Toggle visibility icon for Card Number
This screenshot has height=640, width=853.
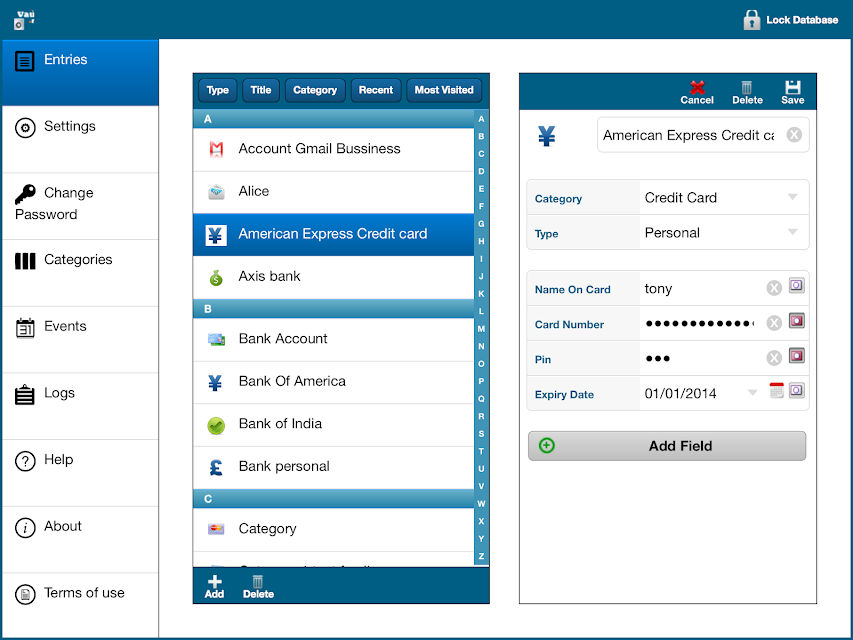796,321
